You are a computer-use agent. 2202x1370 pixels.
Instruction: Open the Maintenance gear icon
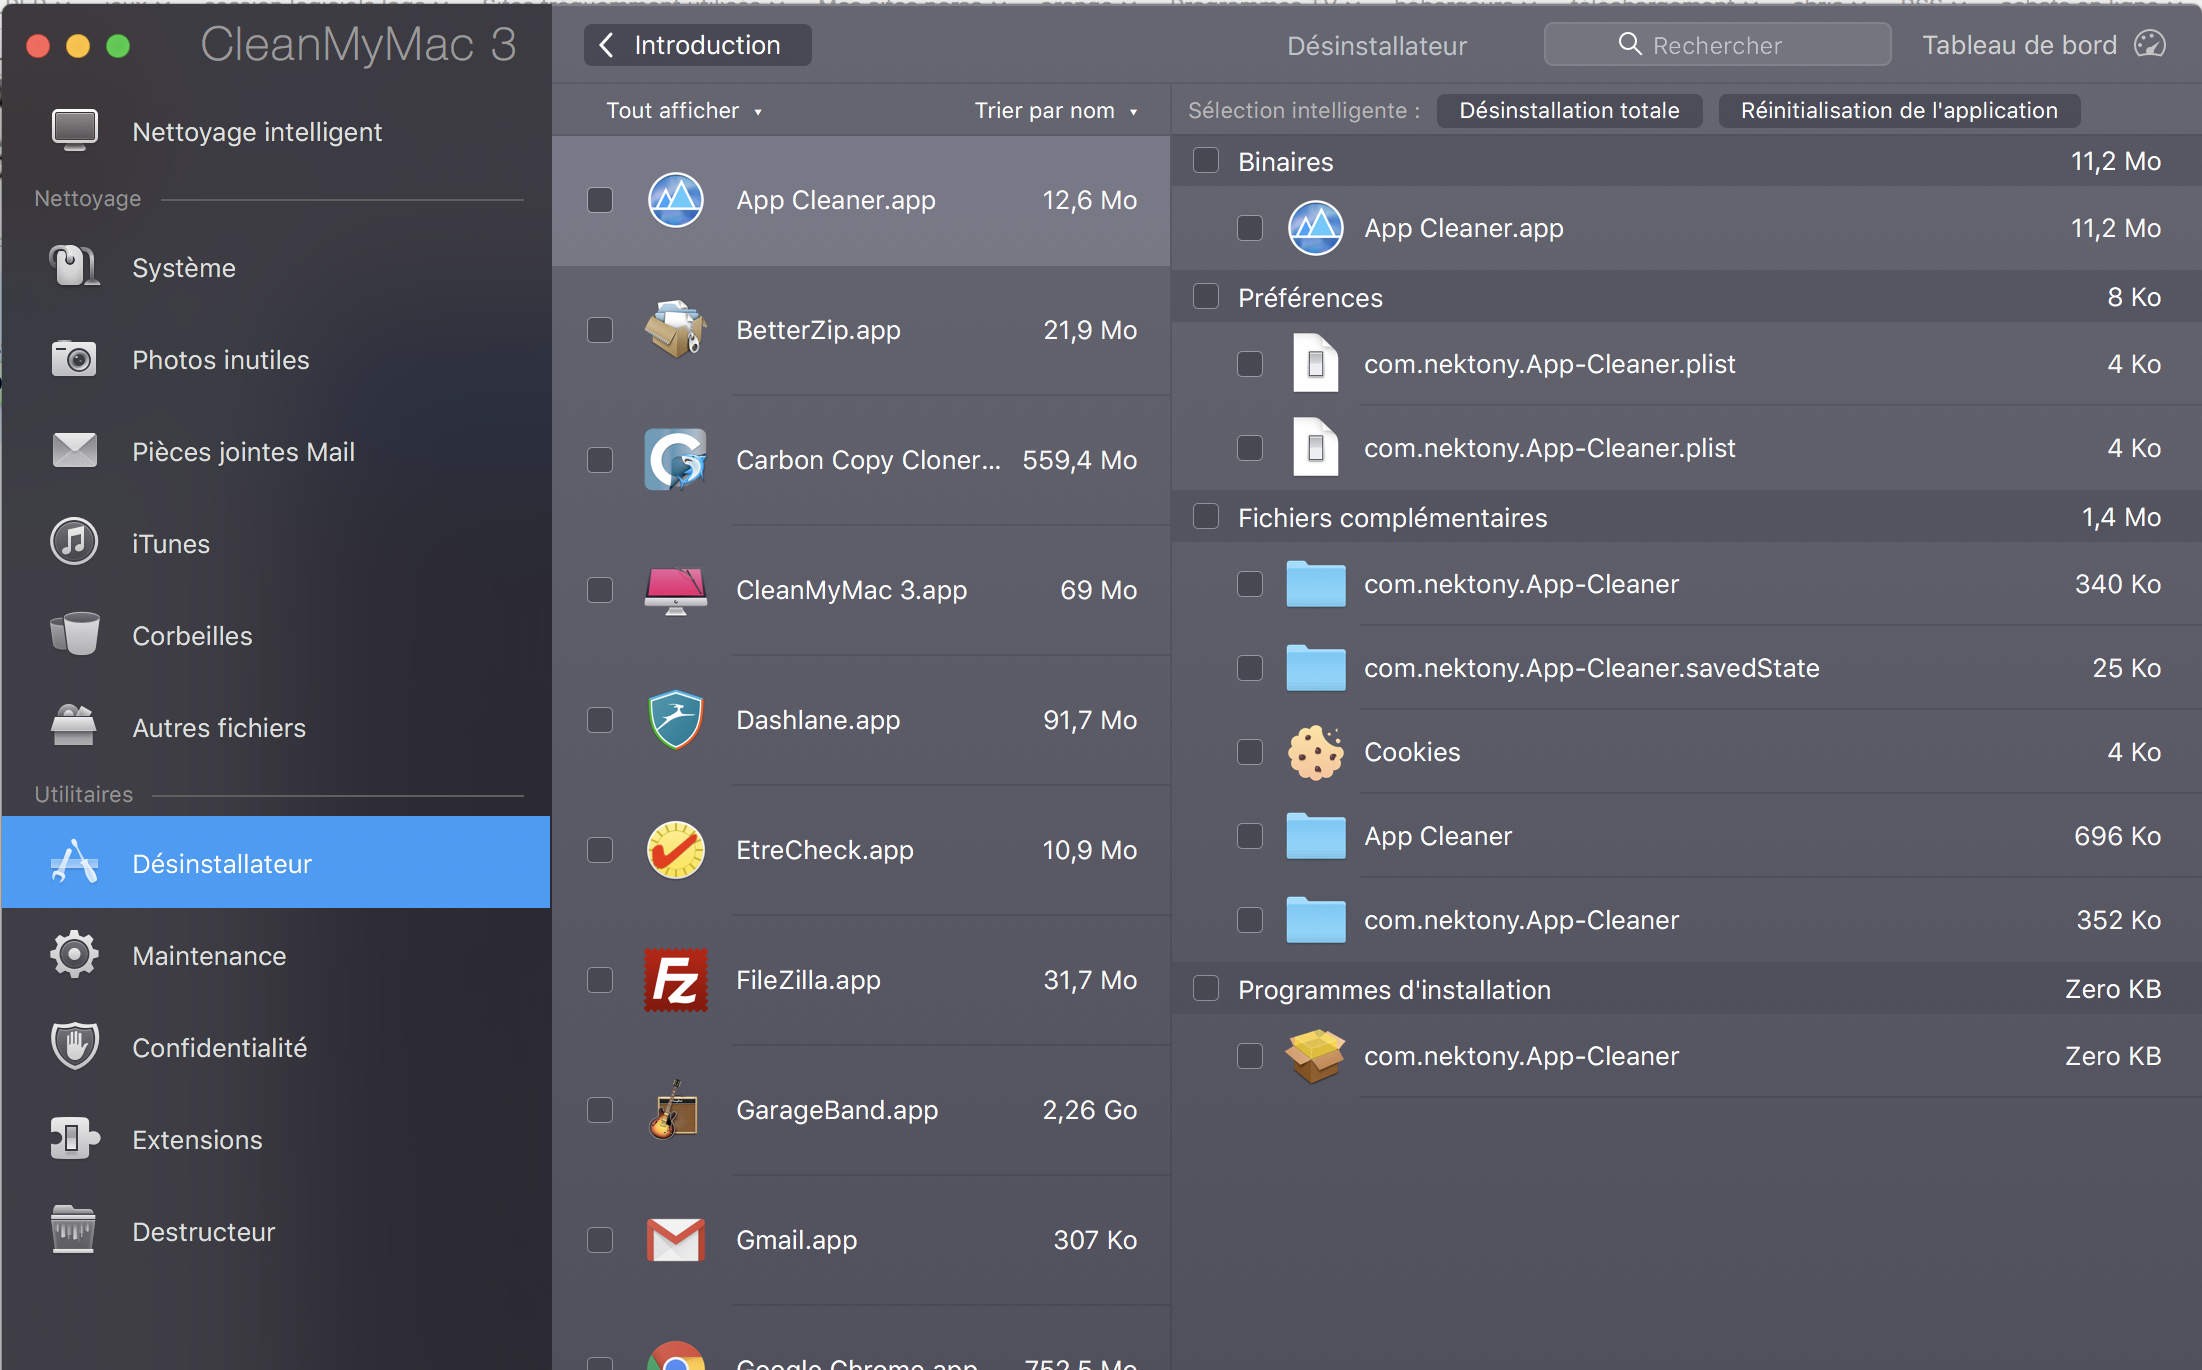coord(74,955)
